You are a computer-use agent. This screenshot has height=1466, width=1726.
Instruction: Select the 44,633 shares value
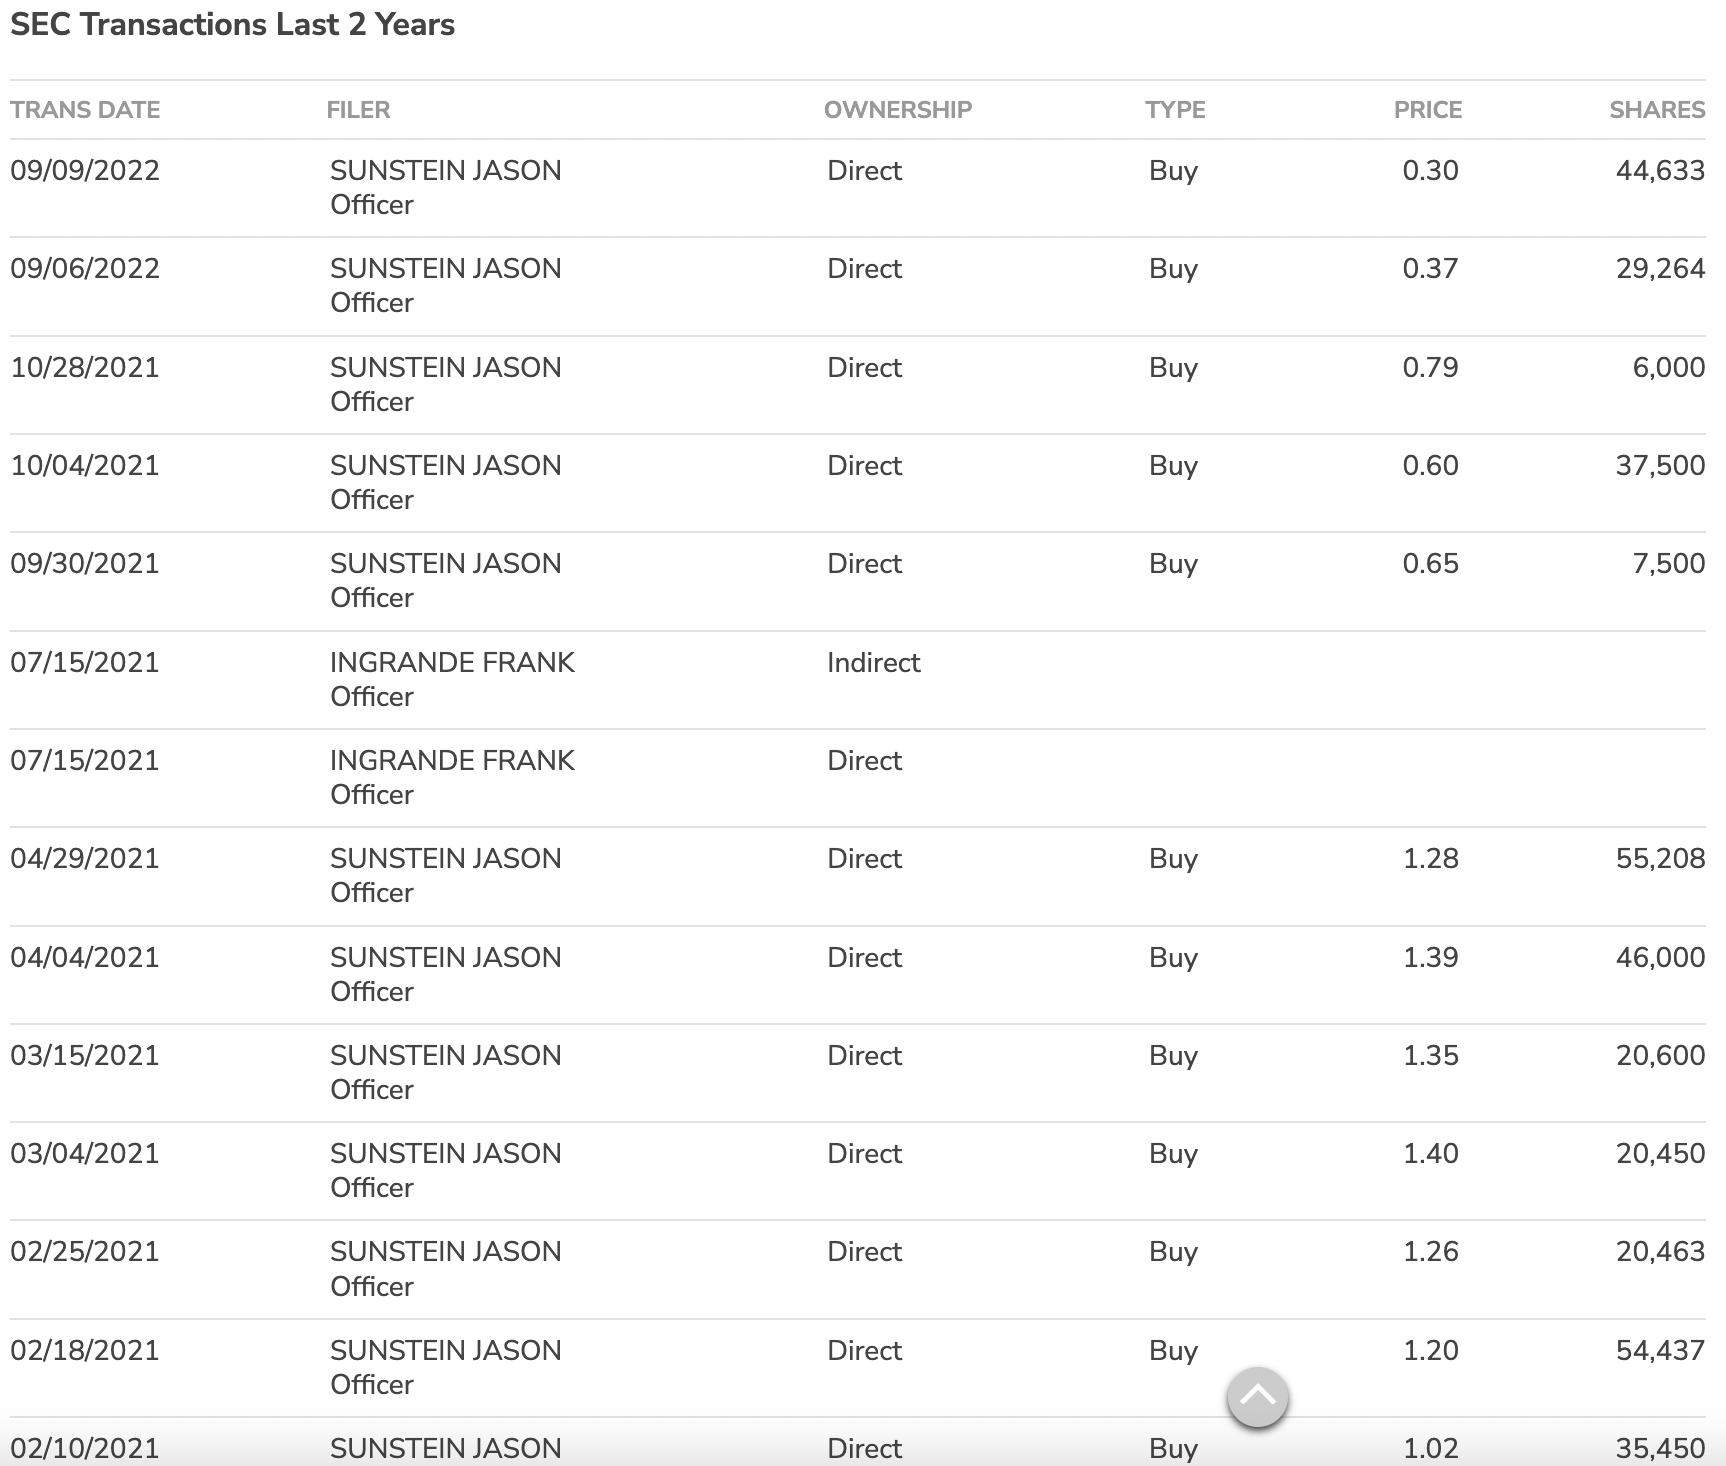[x=1660, y=171]
